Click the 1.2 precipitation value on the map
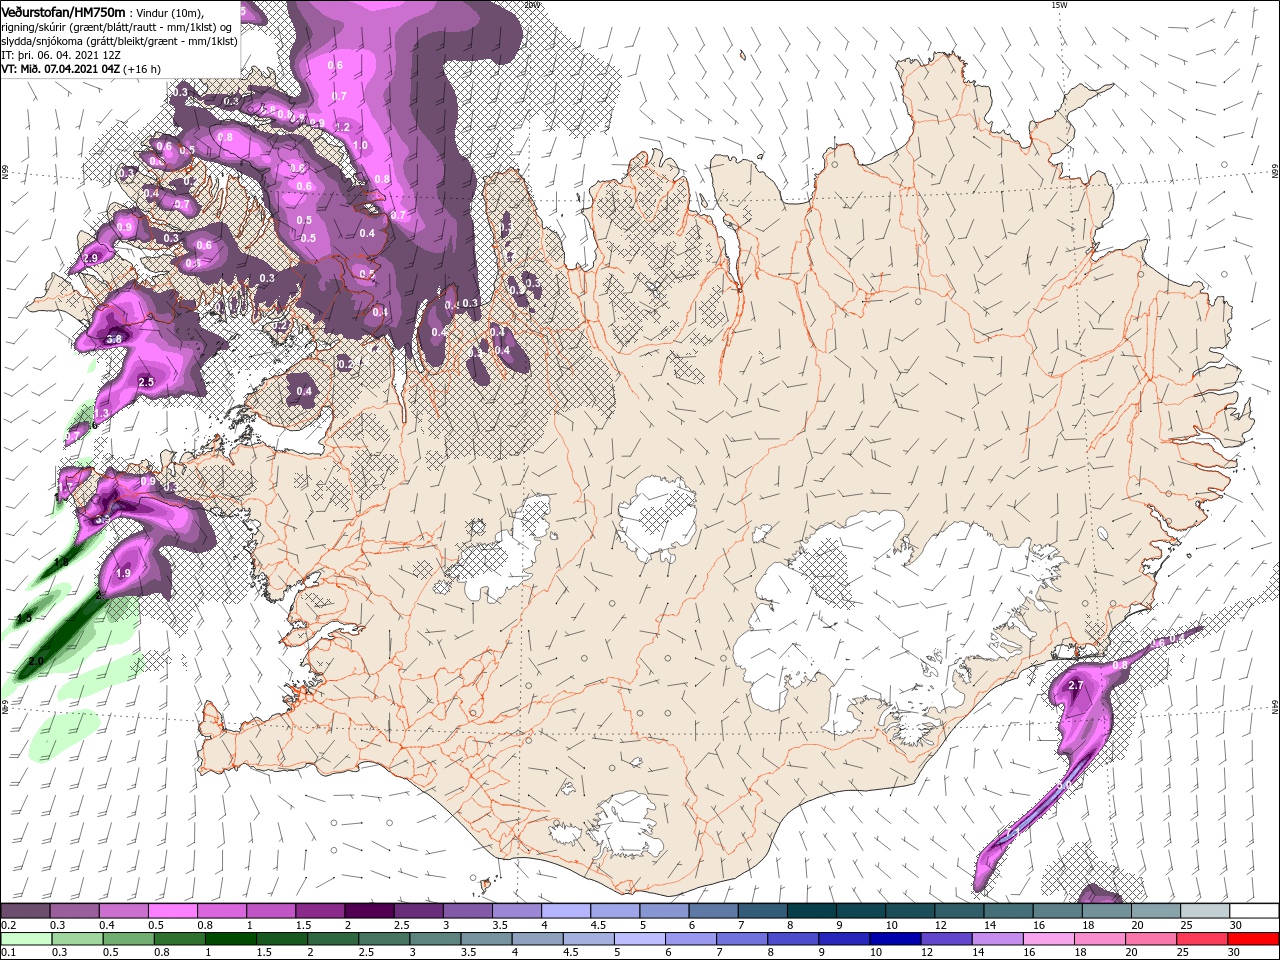Viewport: 1280px width, 960px height. tap(343, 127)
